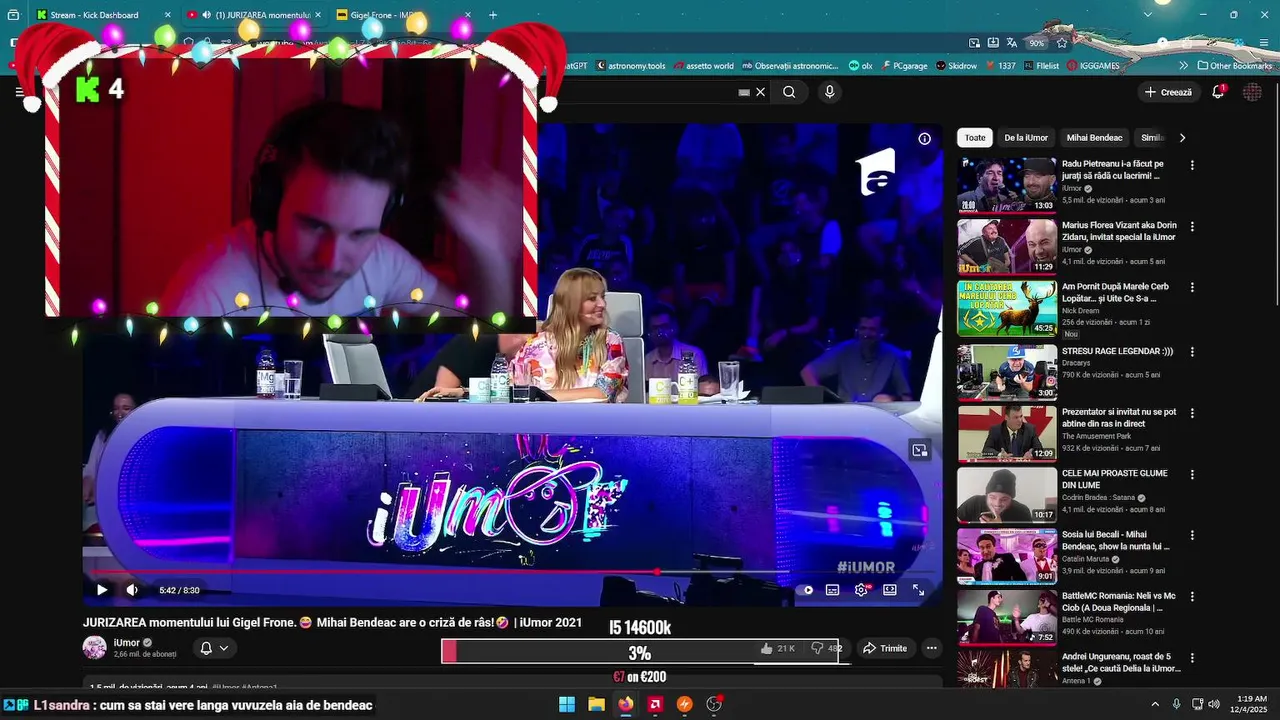Open the browser hamburger menu
This screenshot has height=720, width=1280.
[x=1264, y=43]
